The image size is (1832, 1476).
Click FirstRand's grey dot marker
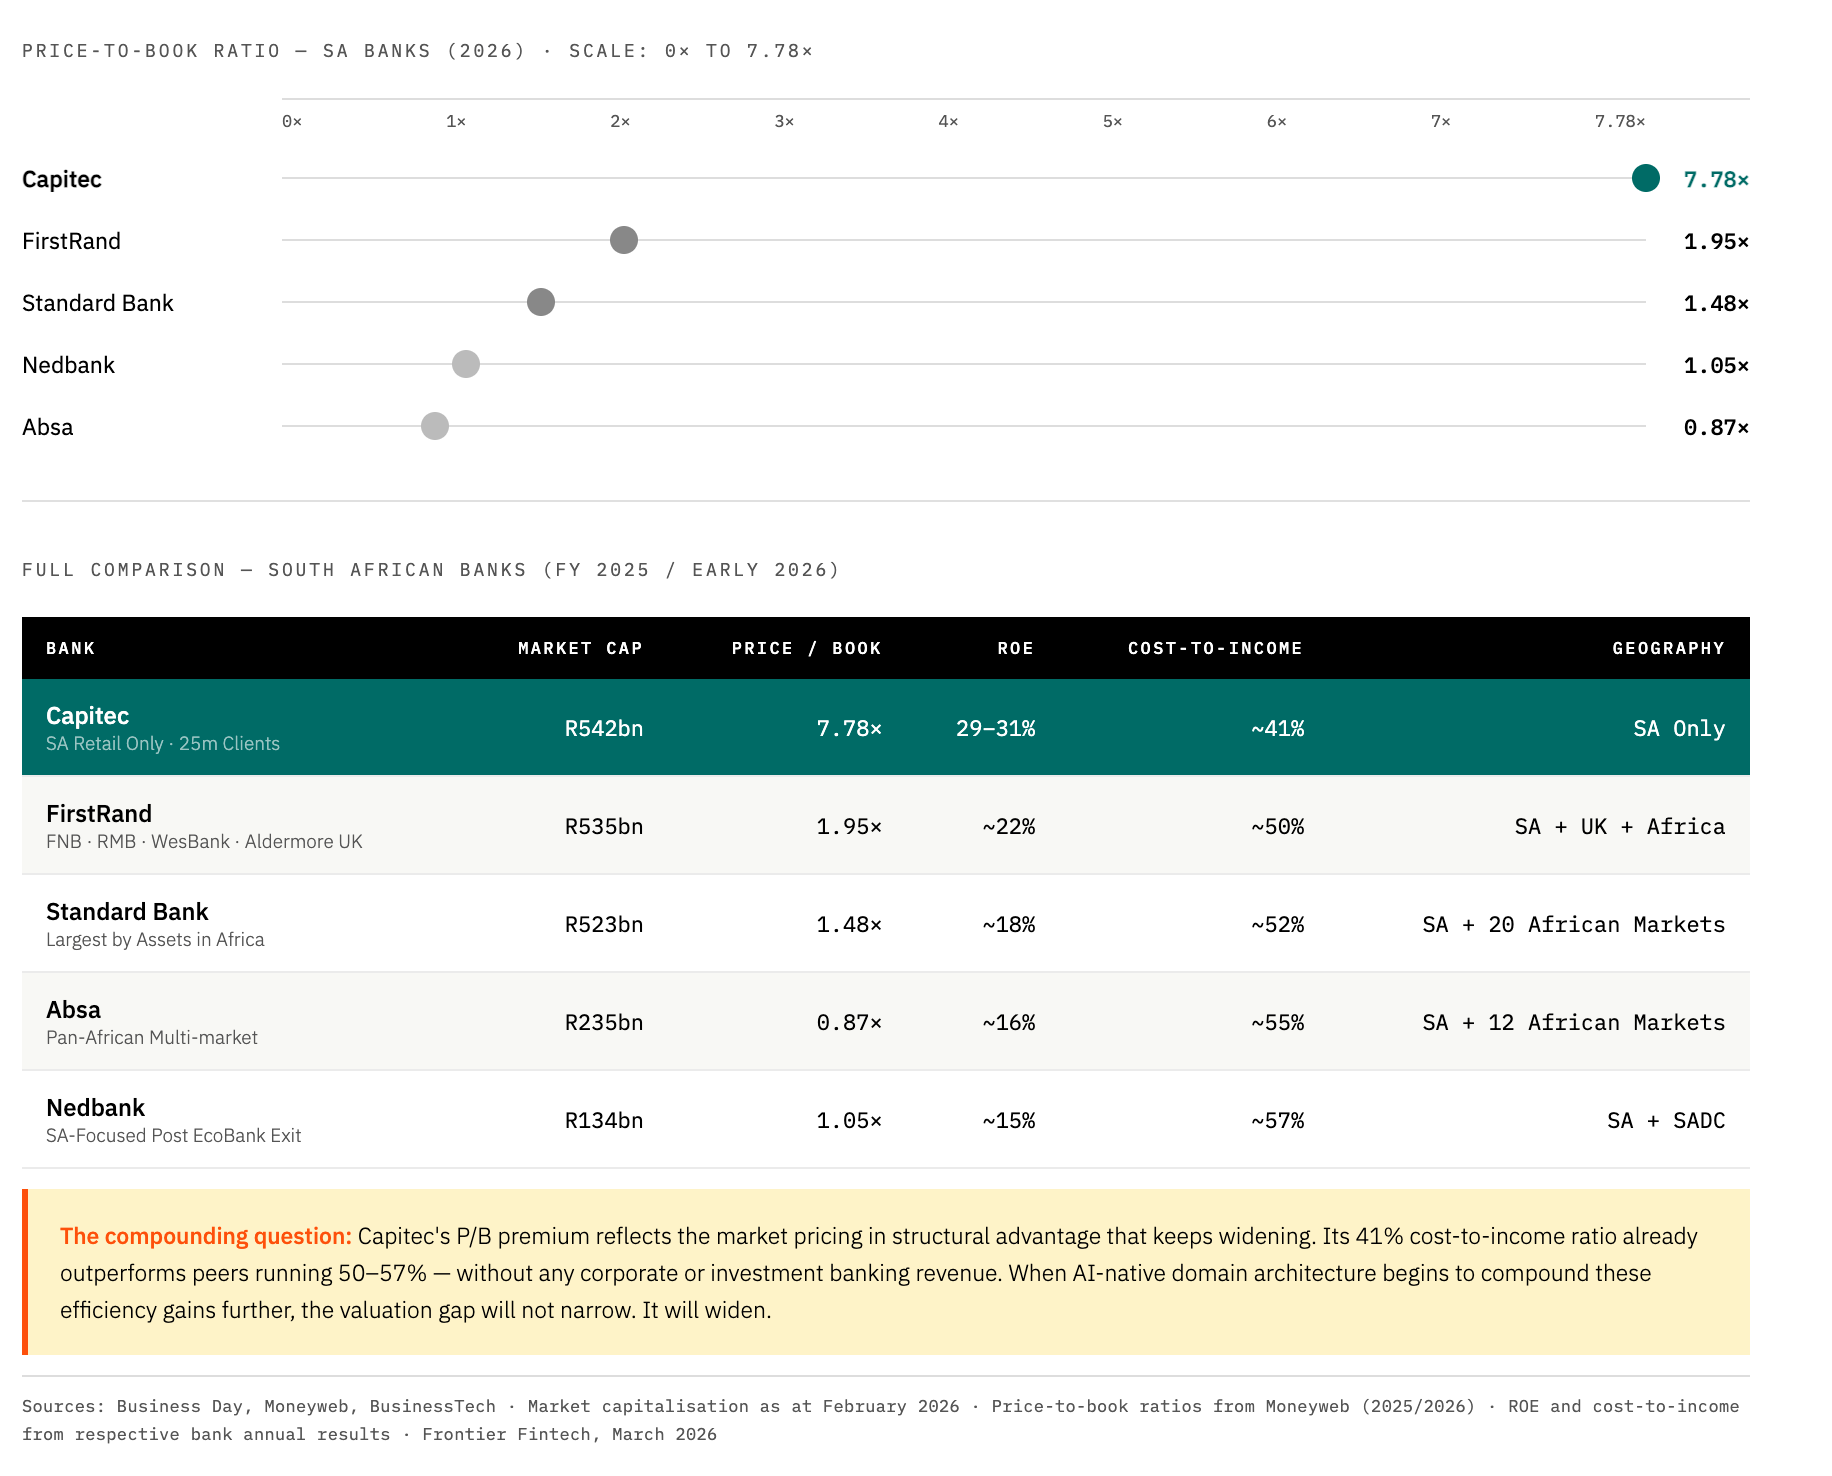[623, 240]
